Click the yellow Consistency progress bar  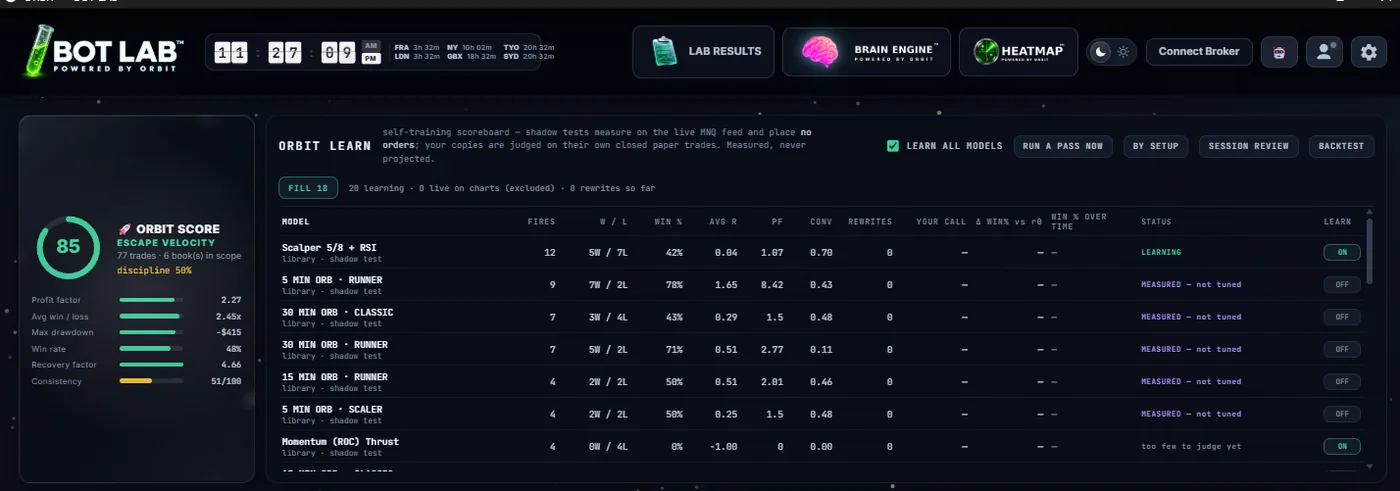(151, 381)
